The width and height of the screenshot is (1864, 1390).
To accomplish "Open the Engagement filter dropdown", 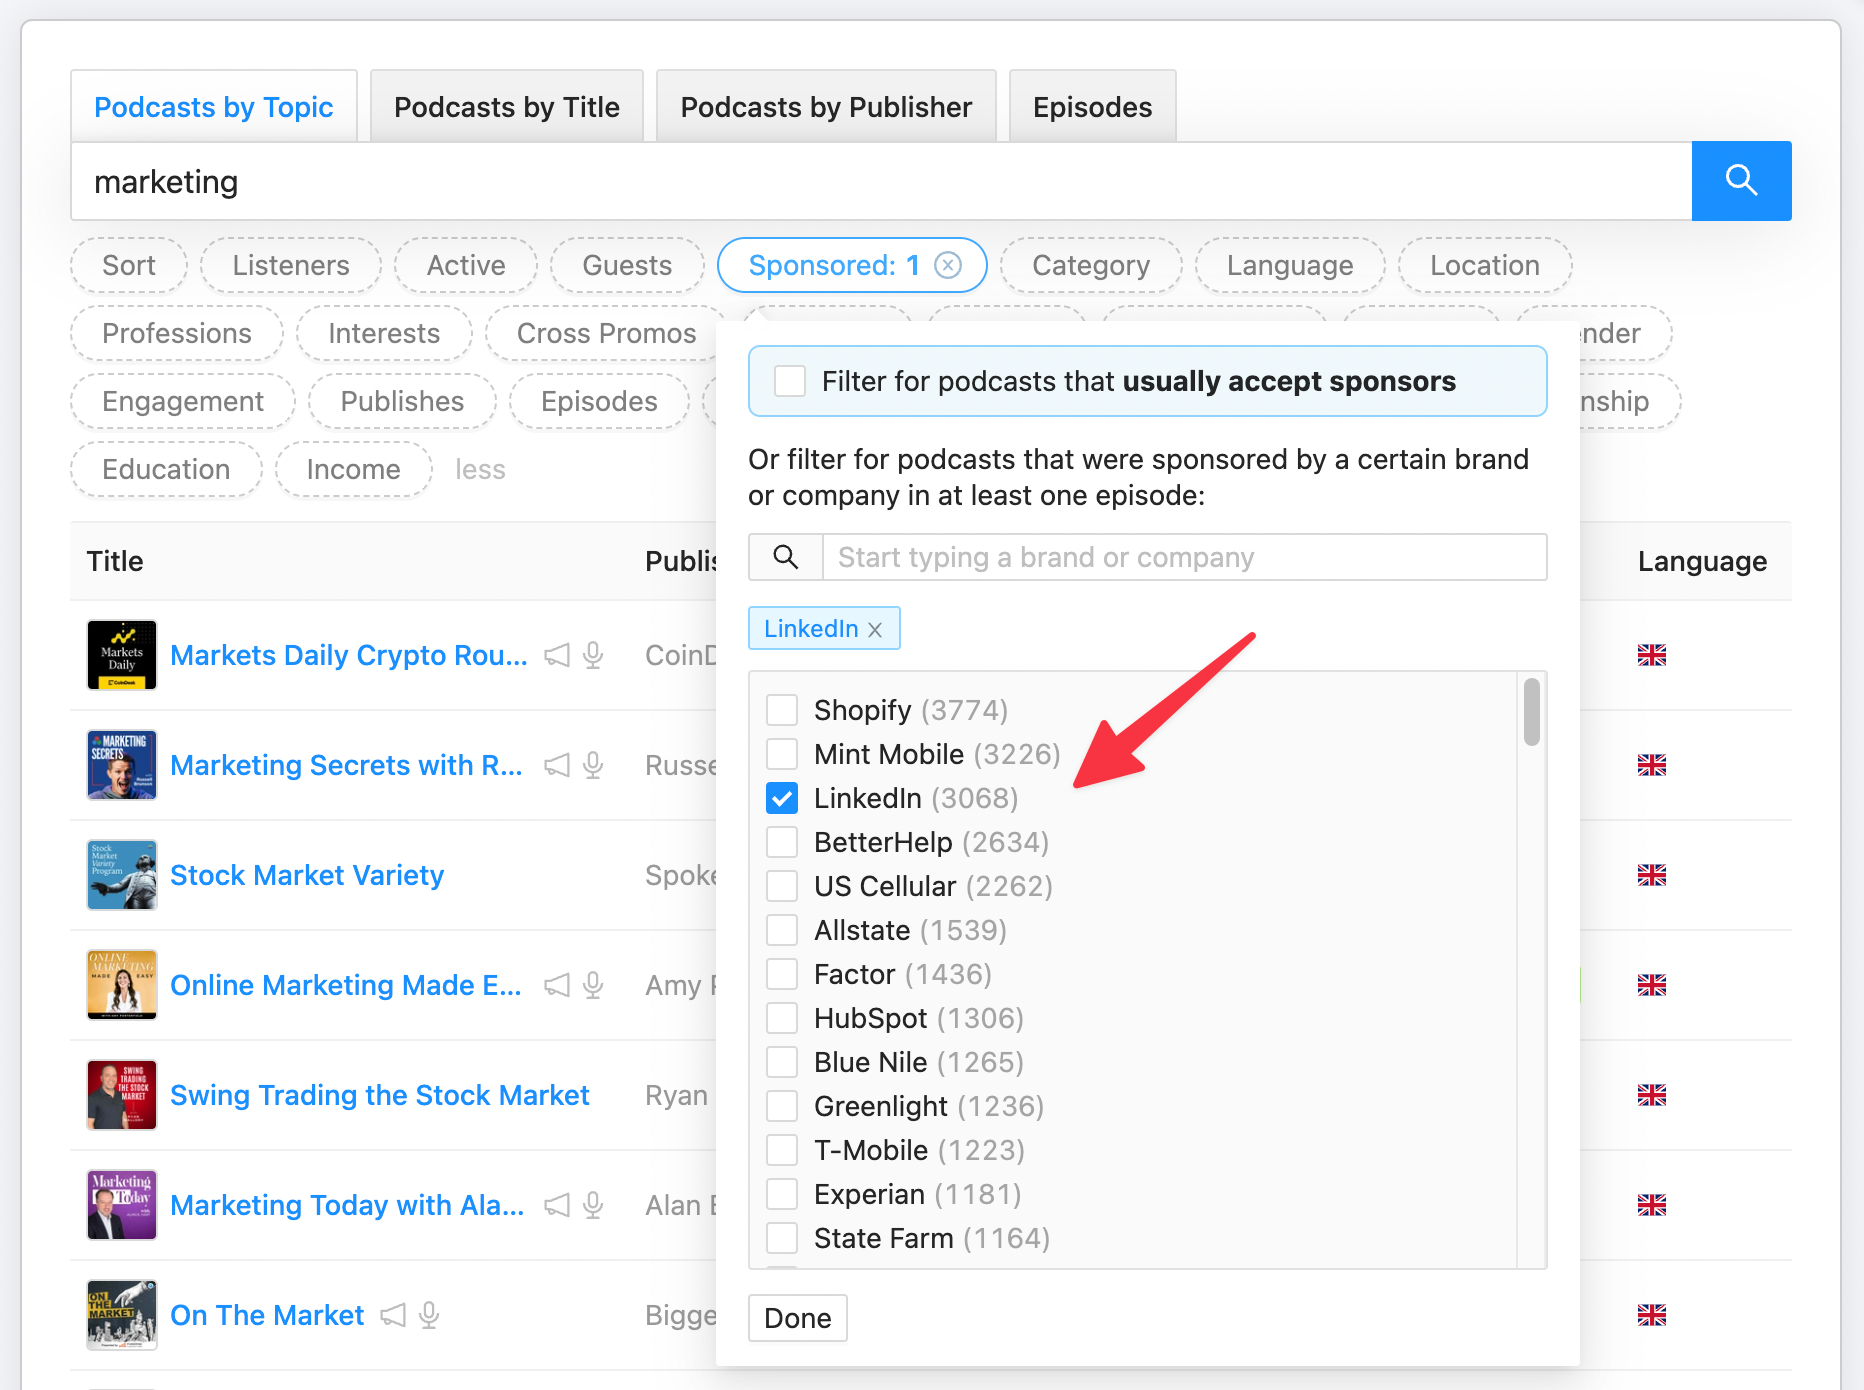I will click(x=183, y=401).
